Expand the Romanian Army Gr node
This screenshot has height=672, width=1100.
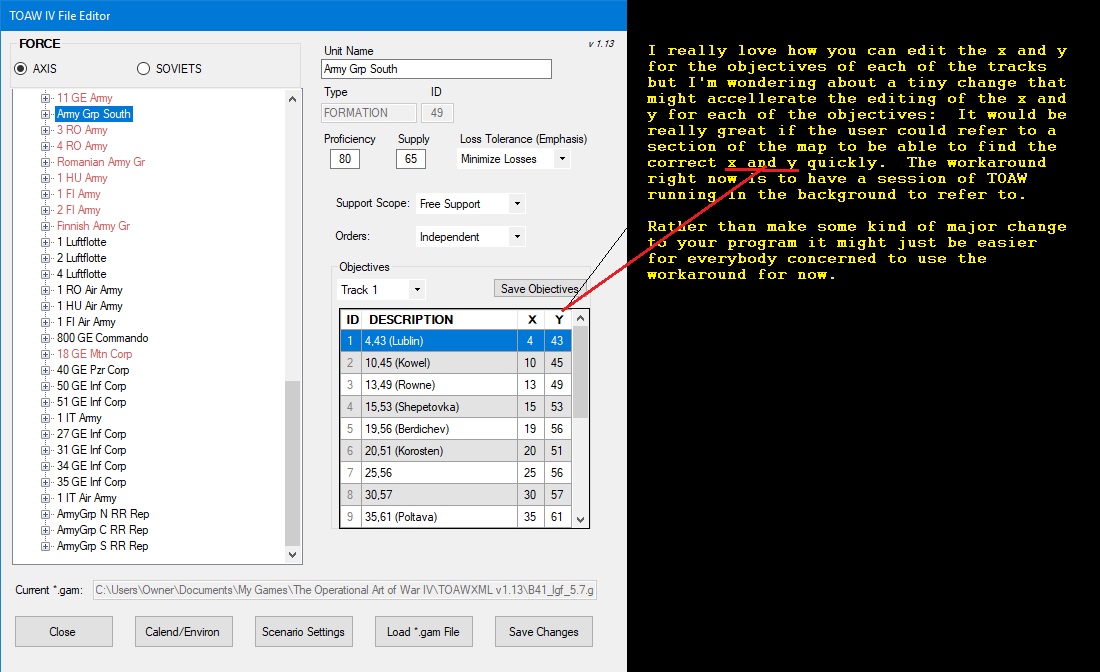[x=46, y=162]
